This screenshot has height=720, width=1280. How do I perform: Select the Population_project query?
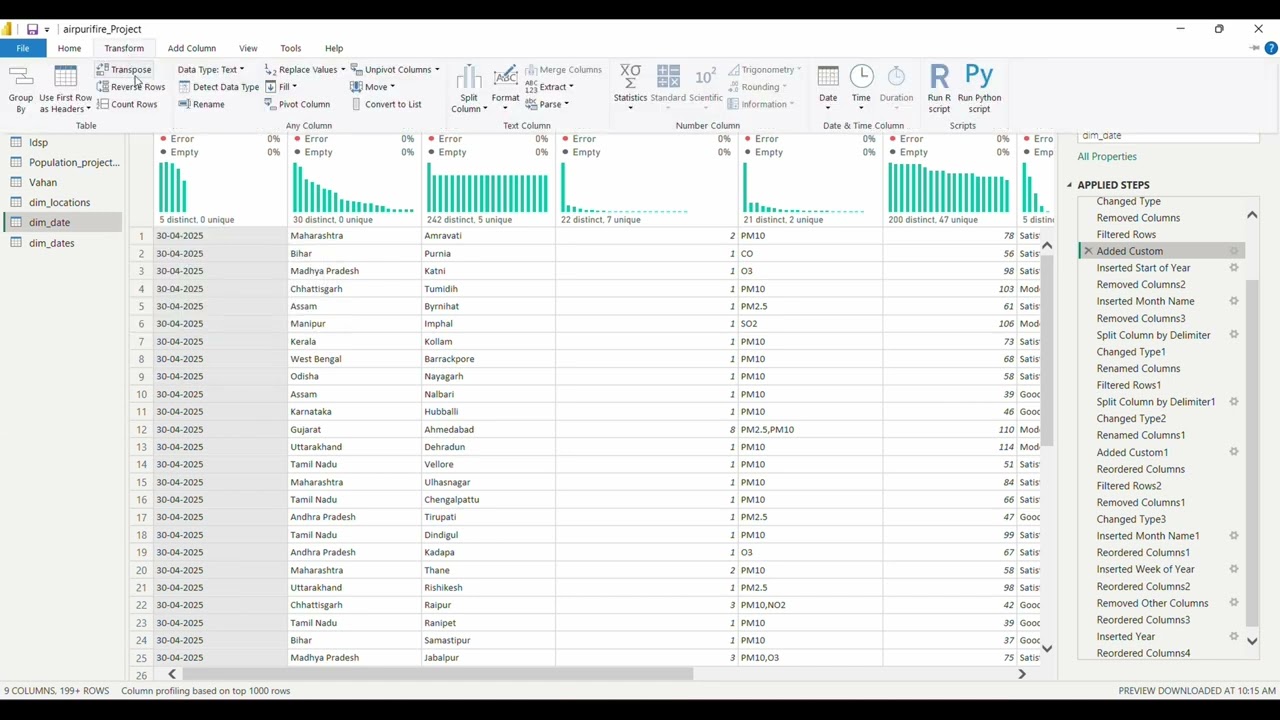pyautogui.click(x=74, y=162)
